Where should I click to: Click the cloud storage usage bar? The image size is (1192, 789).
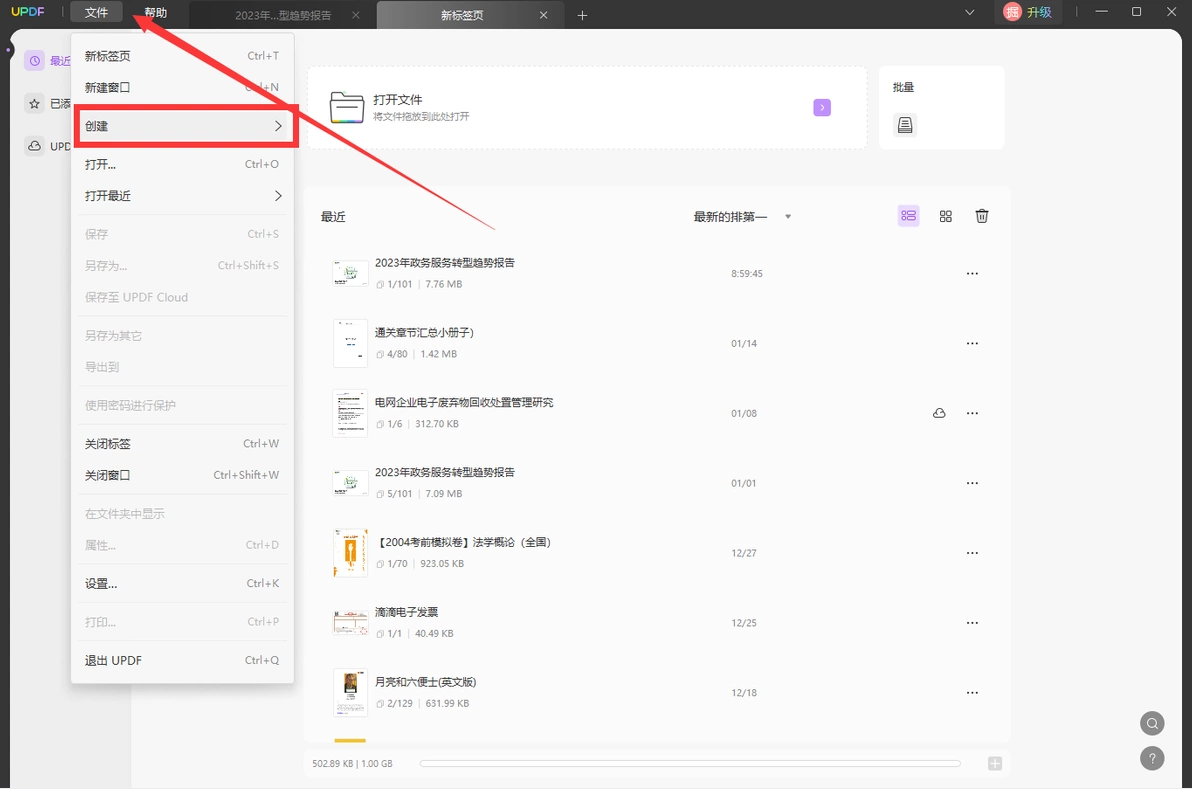tap(690, 763)
